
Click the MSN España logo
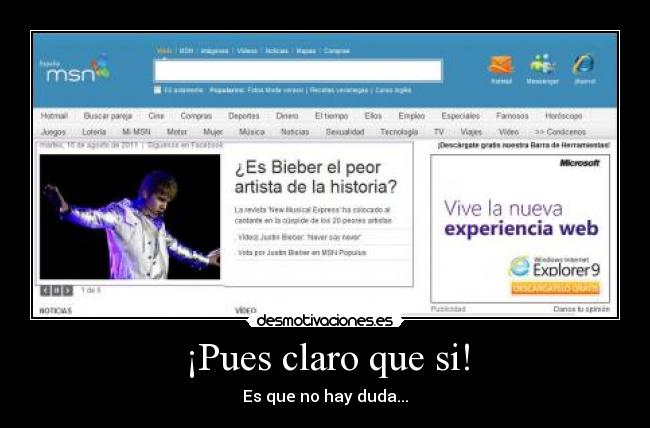[75, 69]
